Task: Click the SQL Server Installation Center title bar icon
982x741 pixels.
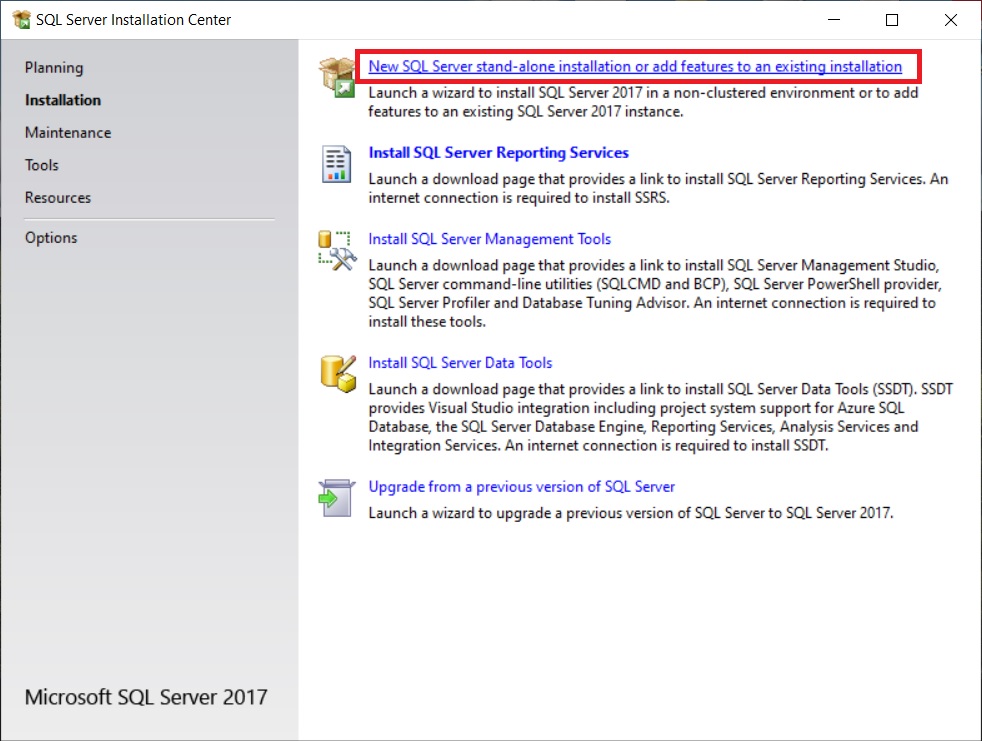Action: (21, 20)
